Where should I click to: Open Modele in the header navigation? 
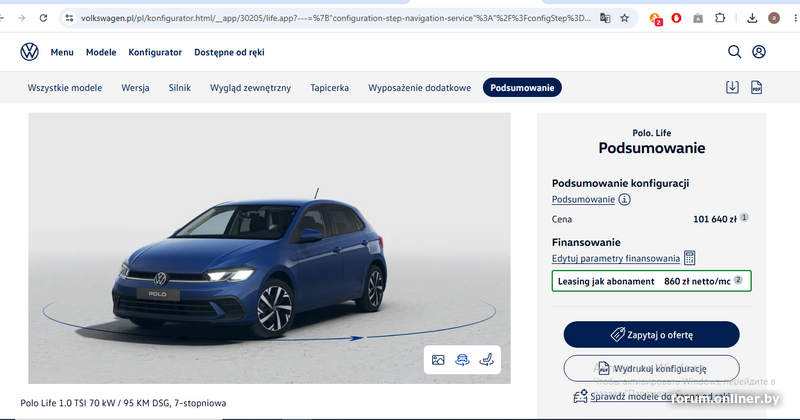[x=101, y=52]
